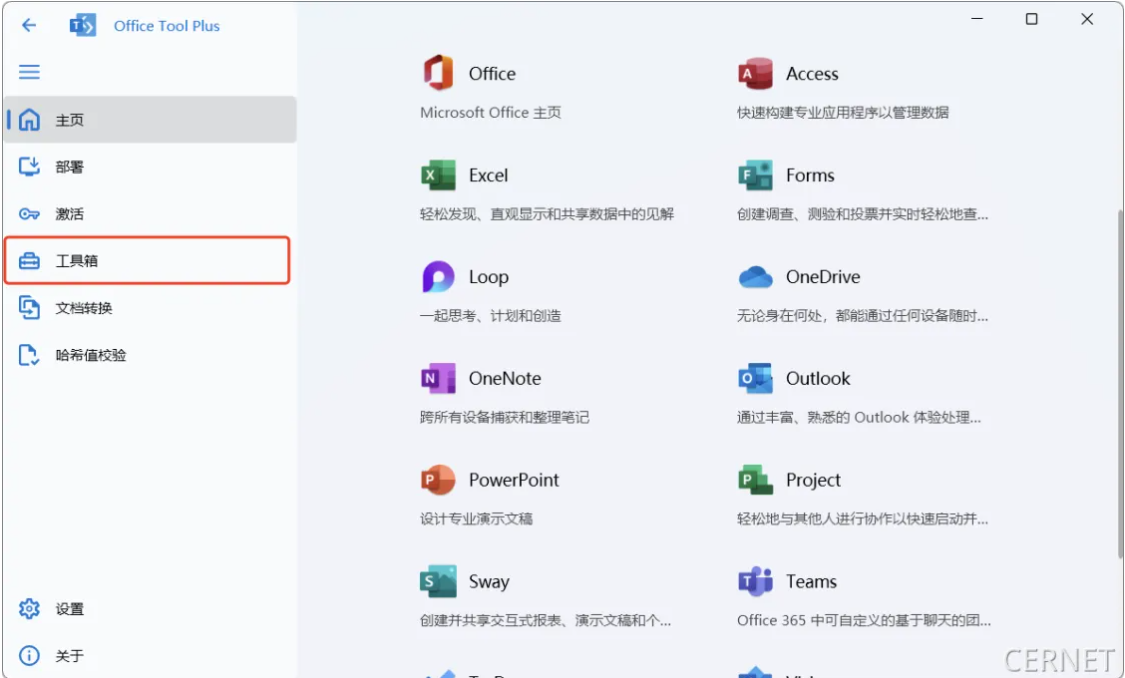Click the Outlook mail icon
The width and height of the screenshot is (1125, 678).
click(755, 379)
